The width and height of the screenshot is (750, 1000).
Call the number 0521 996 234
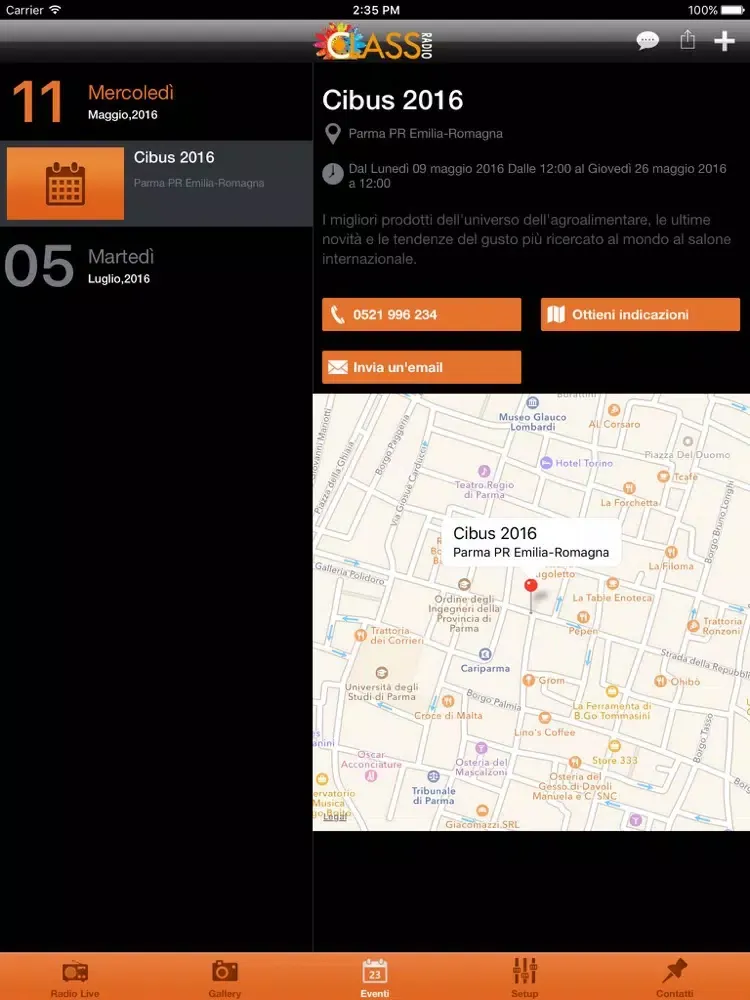(422, 314)
